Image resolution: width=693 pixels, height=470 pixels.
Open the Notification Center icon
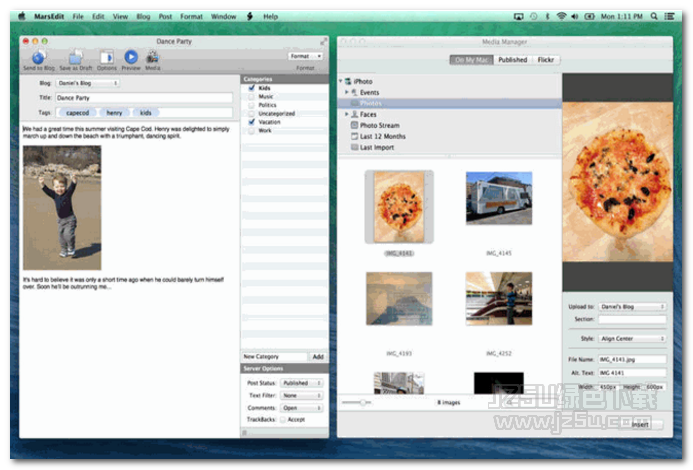coord(670,16)
